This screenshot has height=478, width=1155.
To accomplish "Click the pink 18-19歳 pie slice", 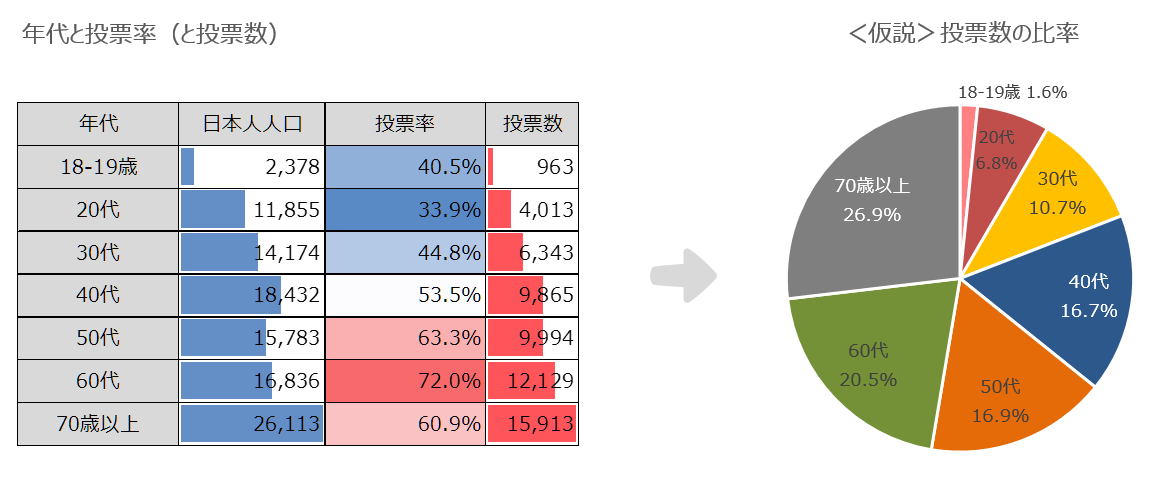I will pos(967,120).
